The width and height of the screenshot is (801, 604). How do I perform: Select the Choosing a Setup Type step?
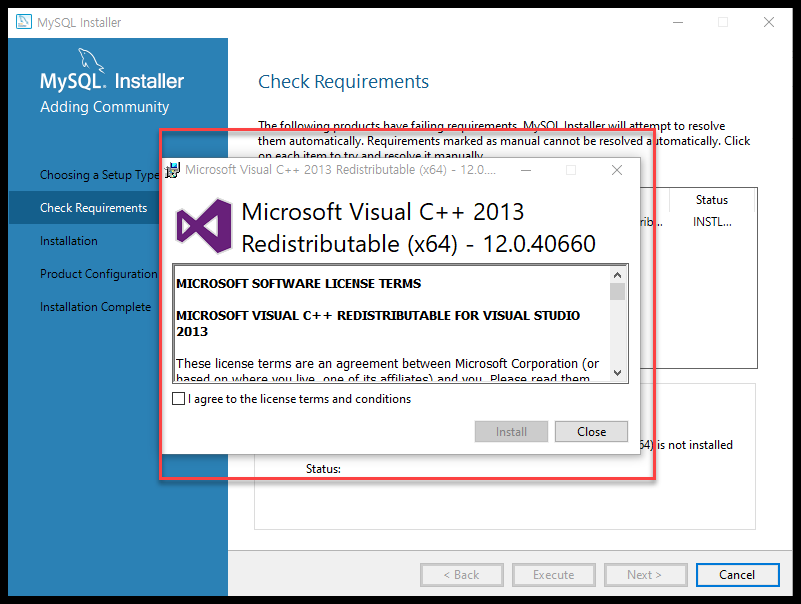click(100, 175)
